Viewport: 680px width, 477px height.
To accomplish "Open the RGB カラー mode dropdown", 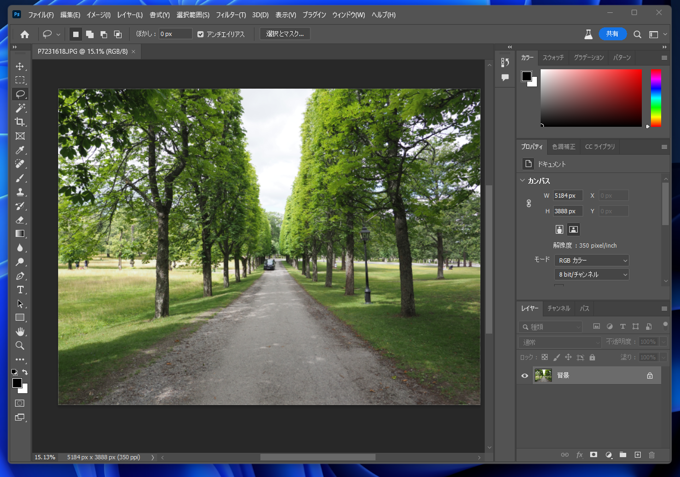I will tap(592, 260).
